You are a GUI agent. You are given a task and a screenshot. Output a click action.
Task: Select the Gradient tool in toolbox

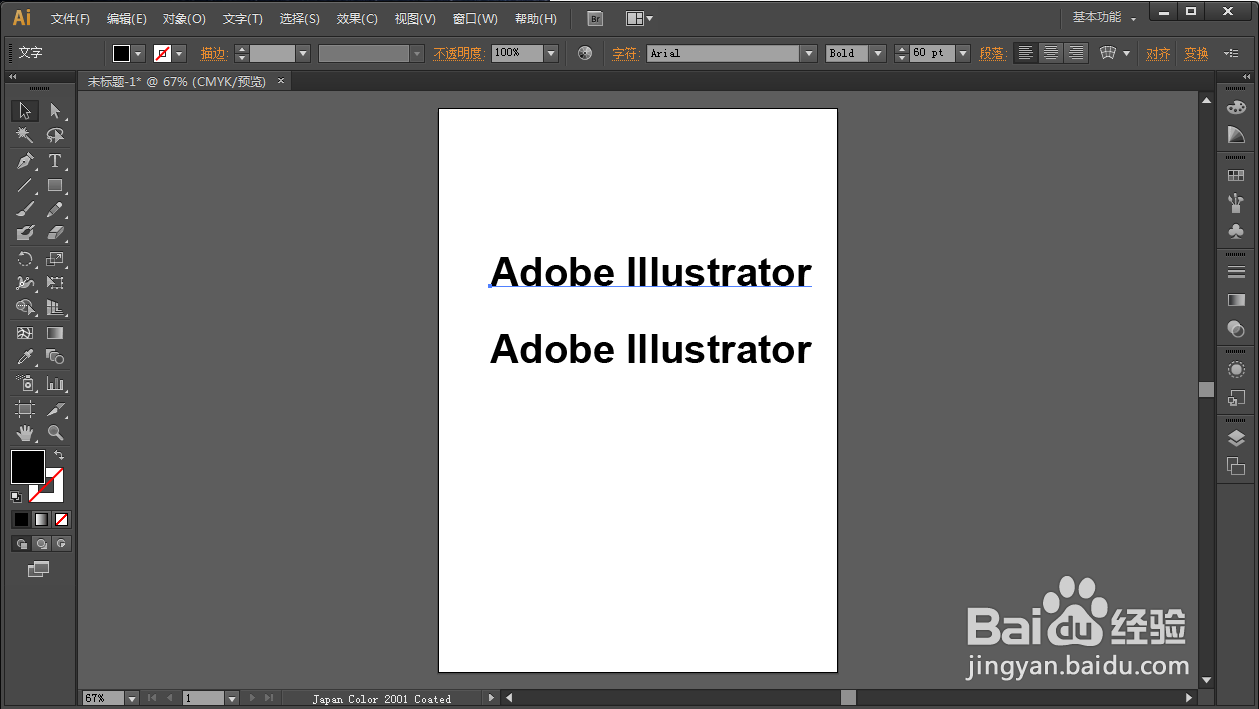pyautogui.click(x=55, y=333)
